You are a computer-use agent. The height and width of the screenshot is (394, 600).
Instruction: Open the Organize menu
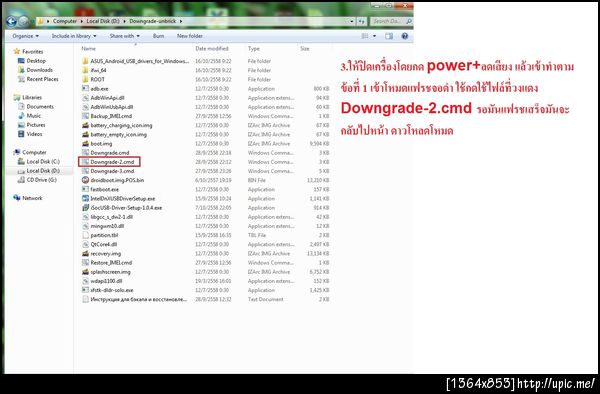pyautogui.click(x=25, y=36)
